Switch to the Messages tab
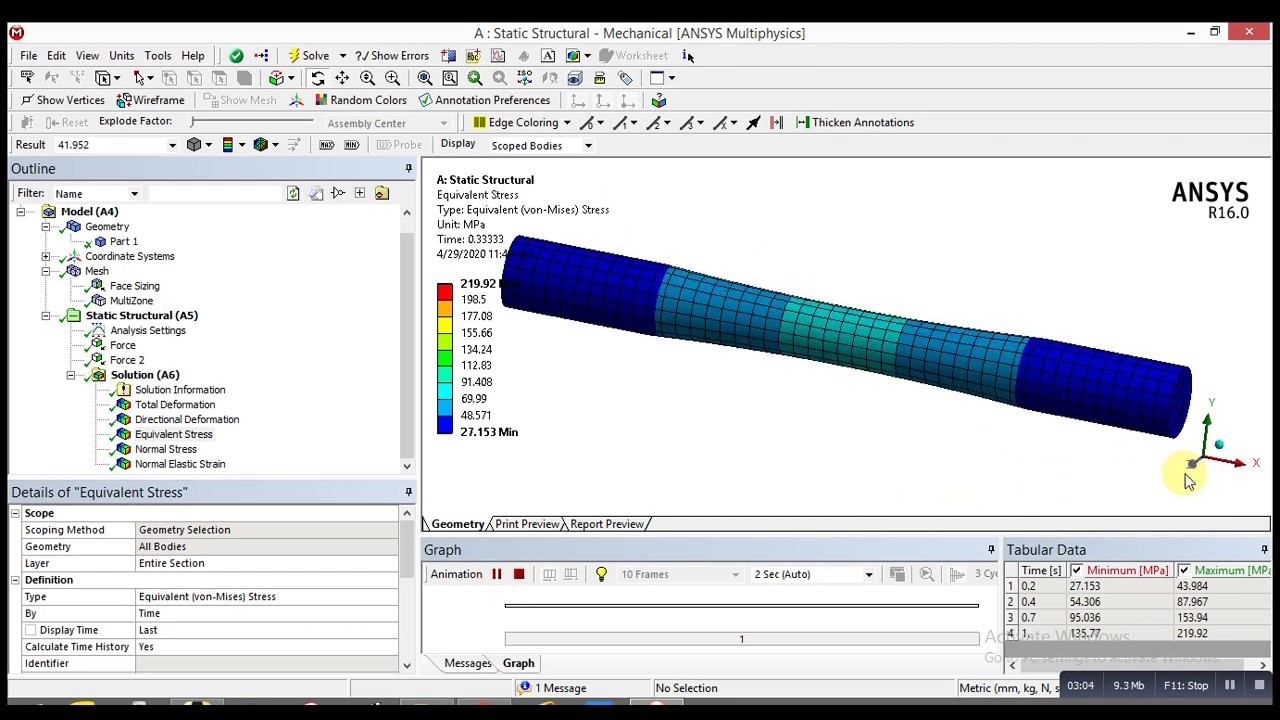 pos(467,663)
